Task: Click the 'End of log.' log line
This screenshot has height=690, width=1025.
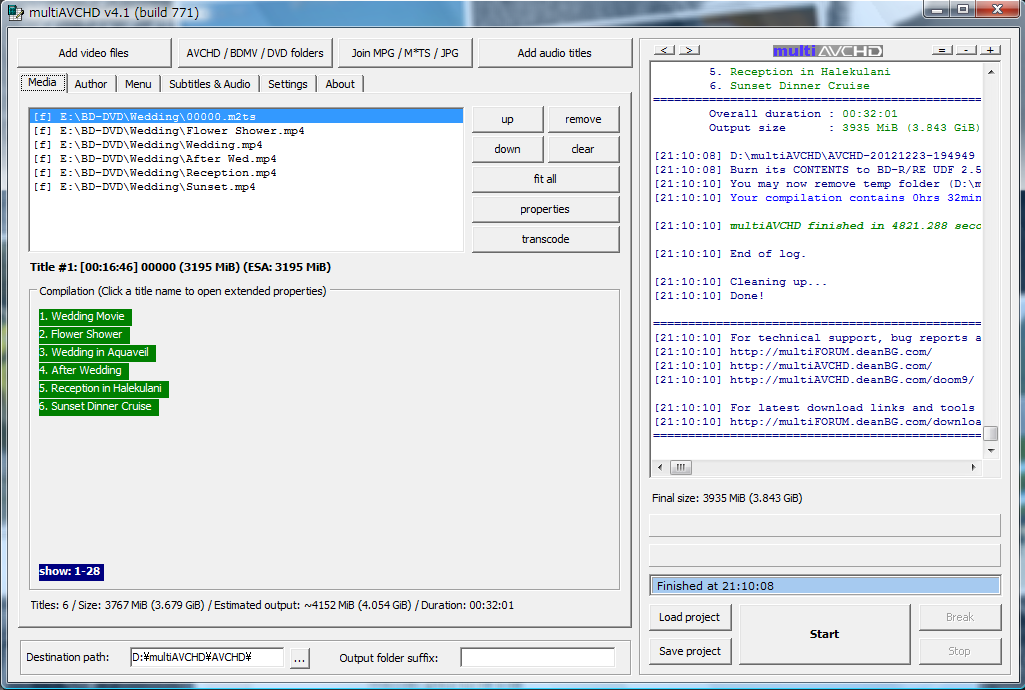Action: (x=730, y=254)
